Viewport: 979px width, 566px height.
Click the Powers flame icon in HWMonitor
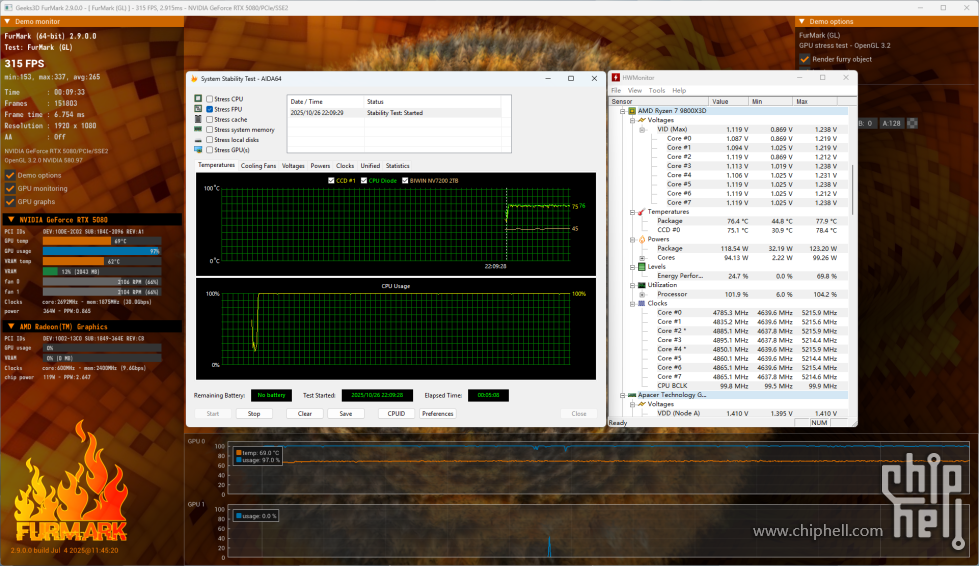pyautogui.click(x=642, y=239)
